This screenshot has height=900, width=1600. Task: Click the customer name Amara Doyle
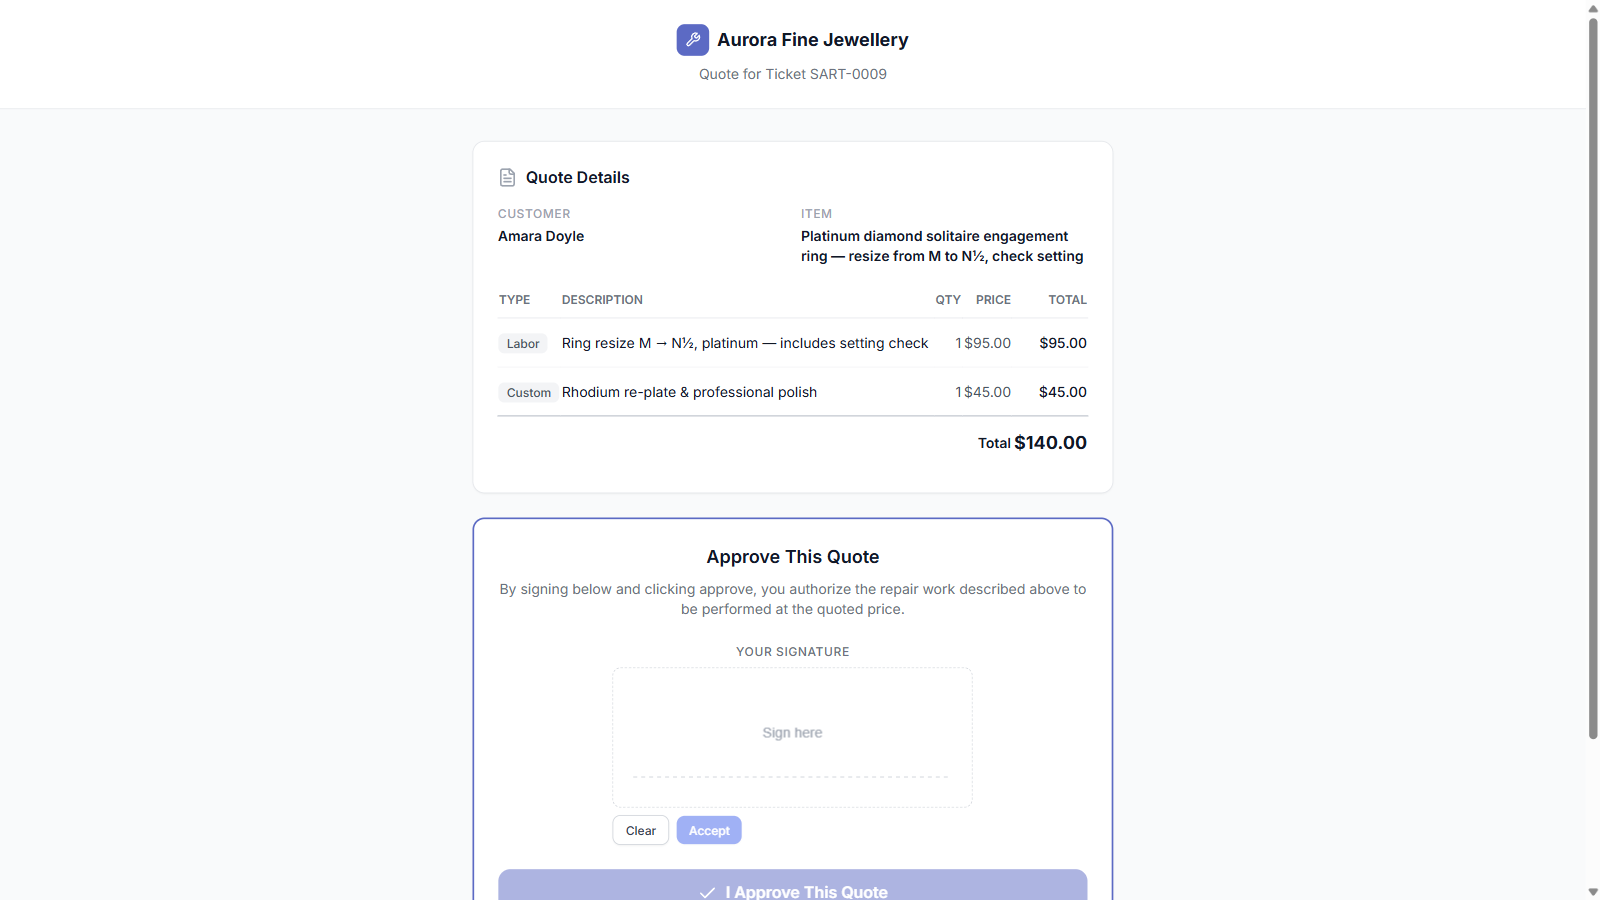[x=541, y=236]
